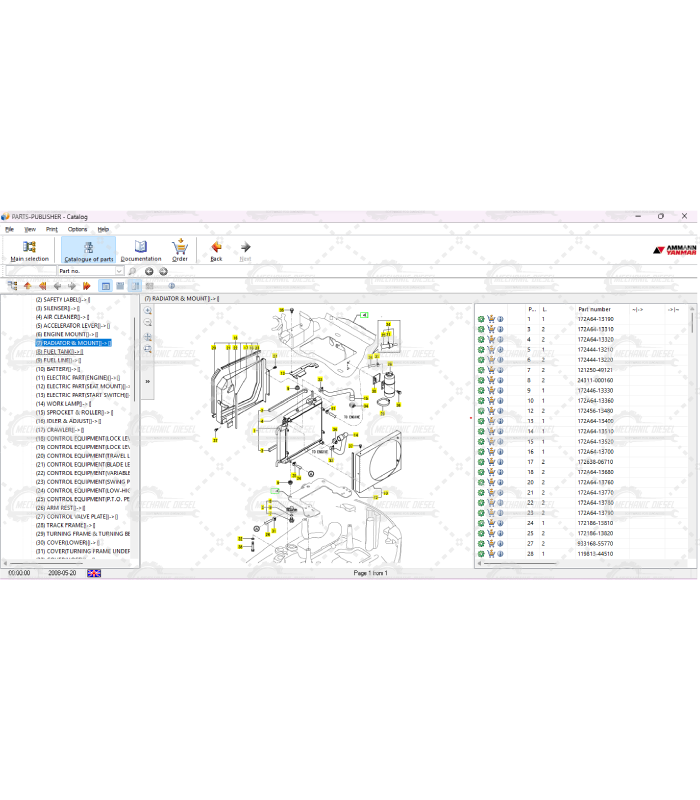Open the Order shopping cart
Viewport: 700px width, 800px height.
tap(180, 250)
